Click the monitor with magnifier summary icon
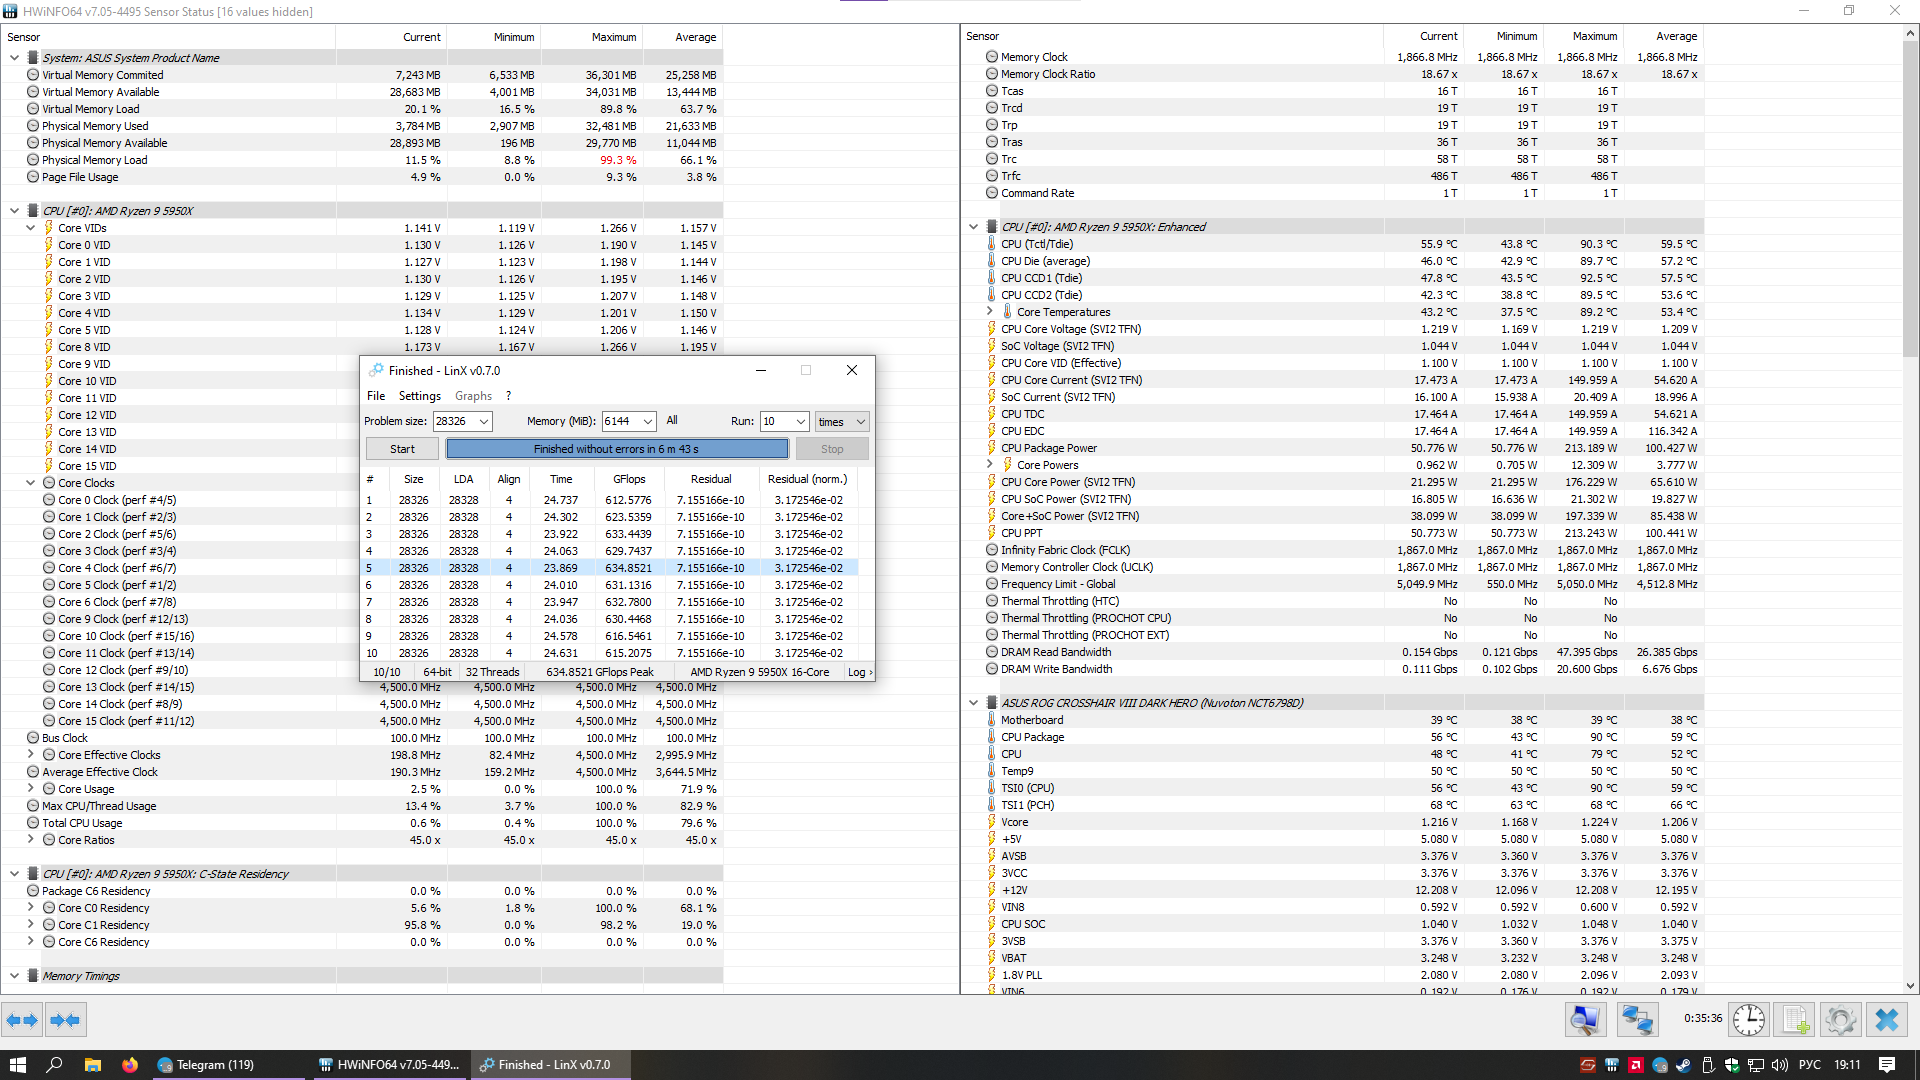This screenshot has width=1920, height=1080. tap(1586, 1020)
